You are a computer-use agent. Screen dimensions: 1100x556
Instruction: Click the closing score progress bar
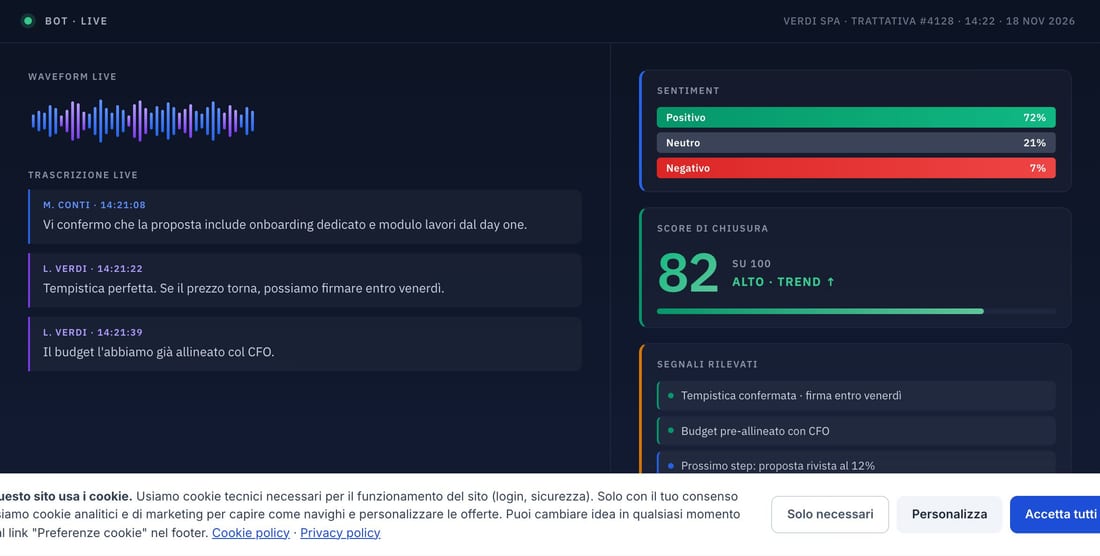[x=856, y=311]
